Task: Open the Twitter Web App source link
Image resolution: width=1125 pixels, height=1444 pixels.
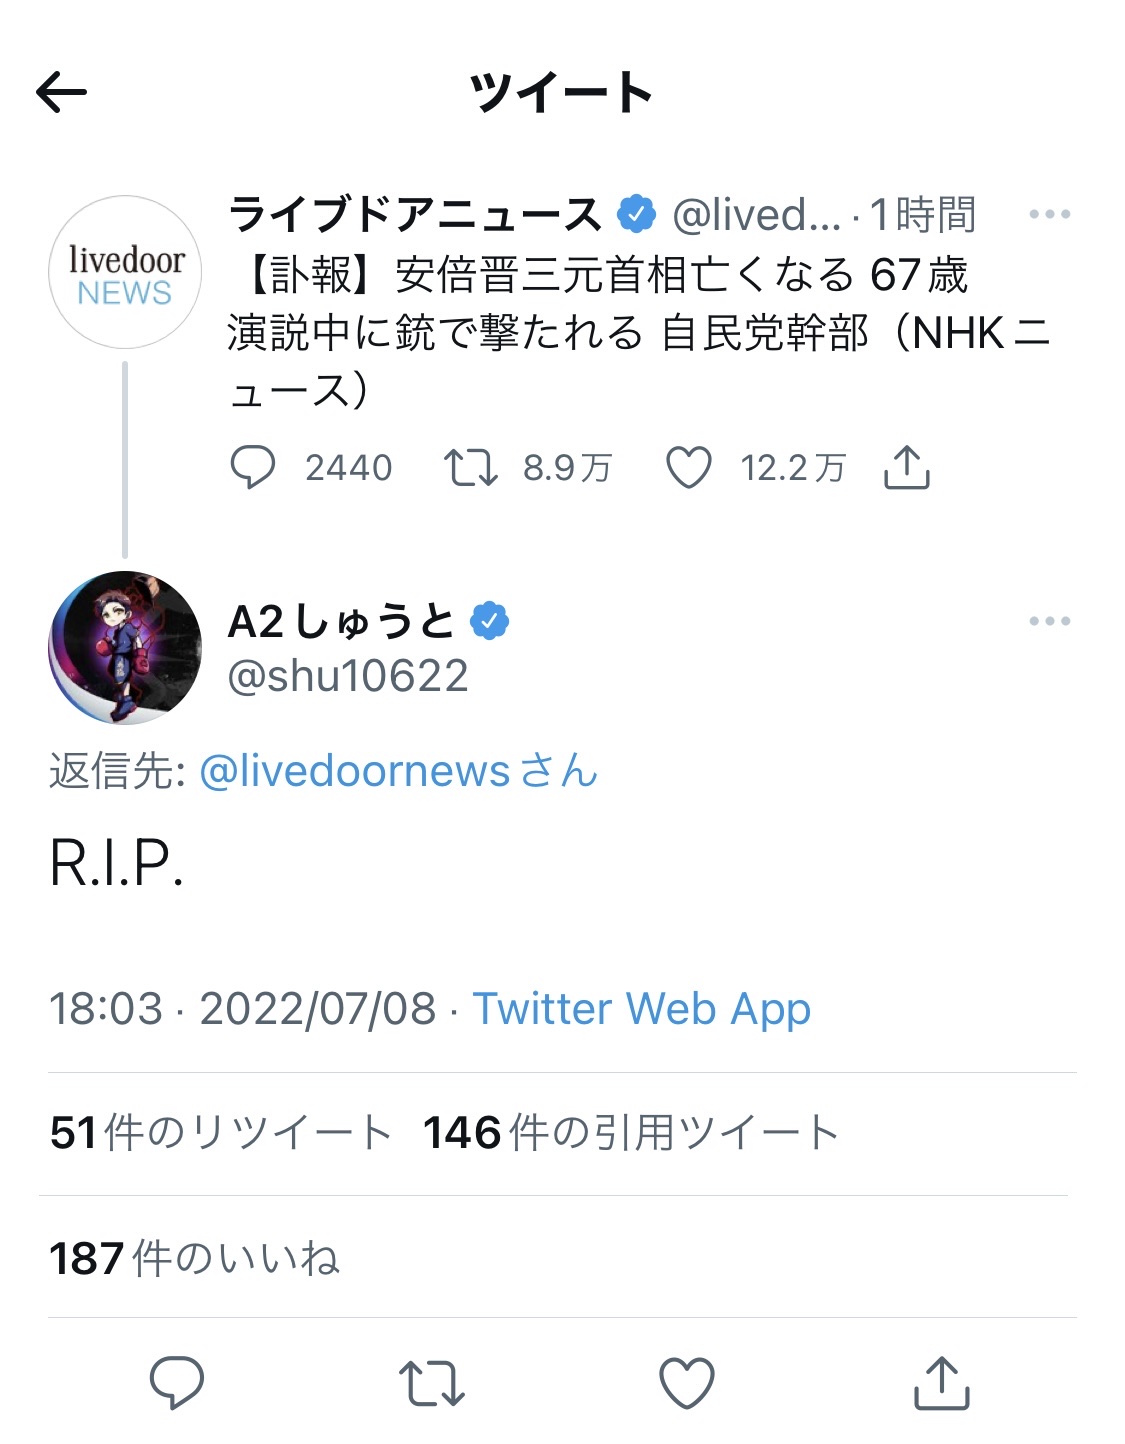Action: (641, 1008)
